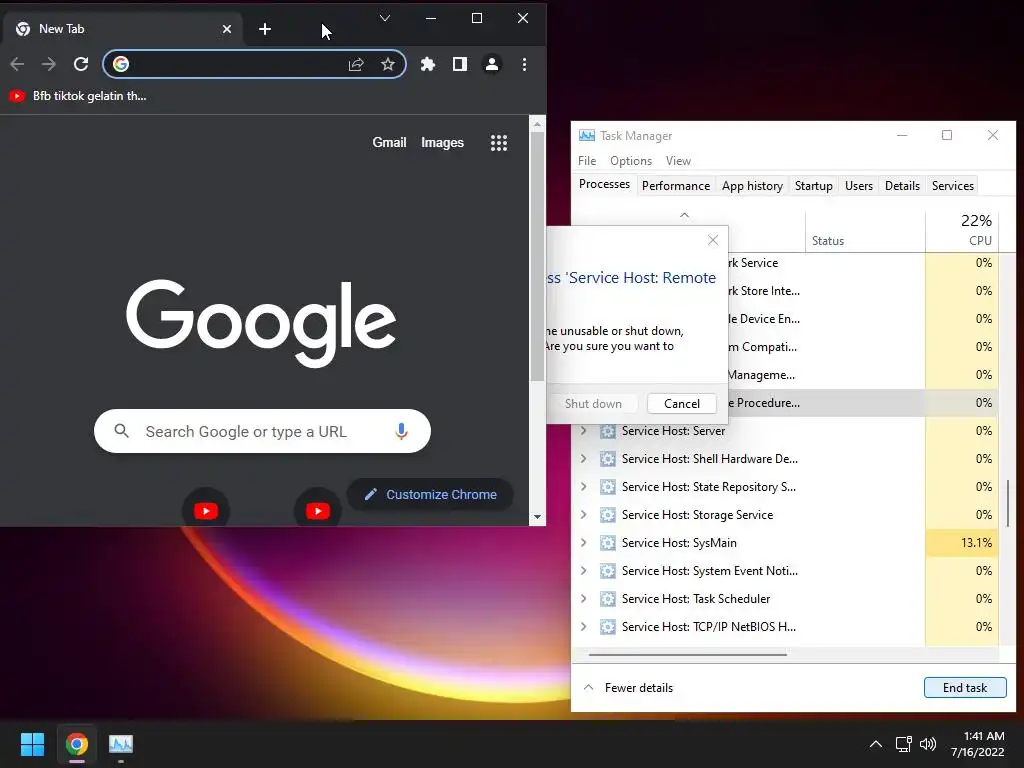1024x768 pixels.
Task: Switch to the App history tab
Action: pos(752,185)
